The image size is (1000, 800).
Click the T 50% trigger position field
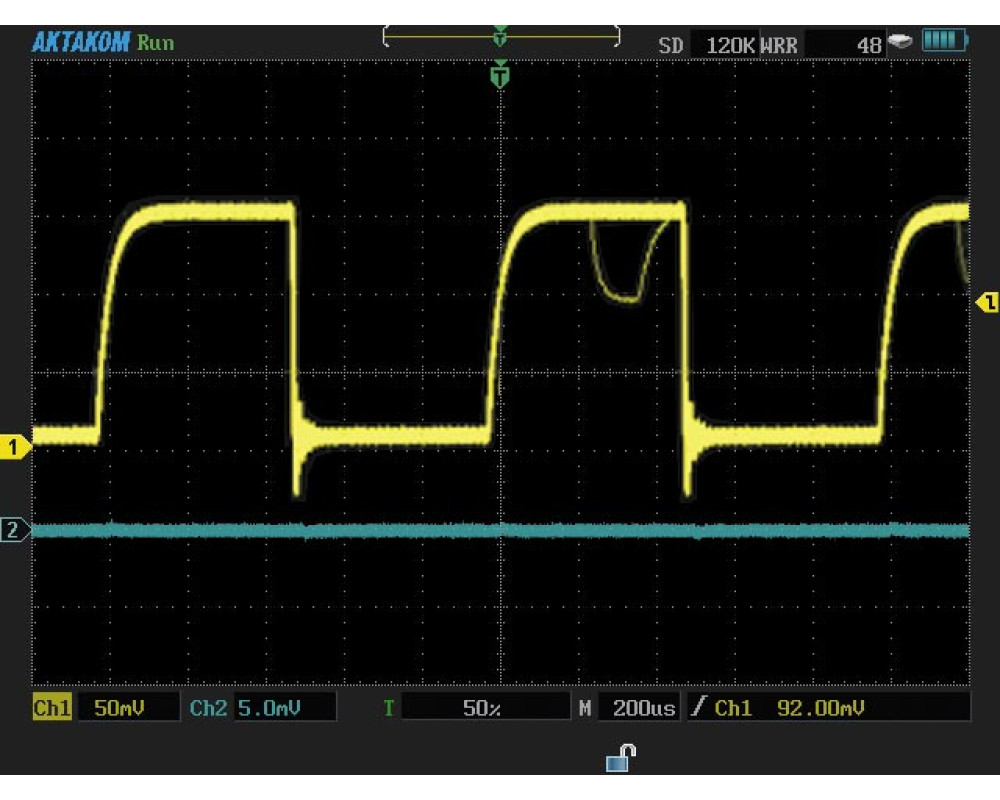[x=483, y=708]
